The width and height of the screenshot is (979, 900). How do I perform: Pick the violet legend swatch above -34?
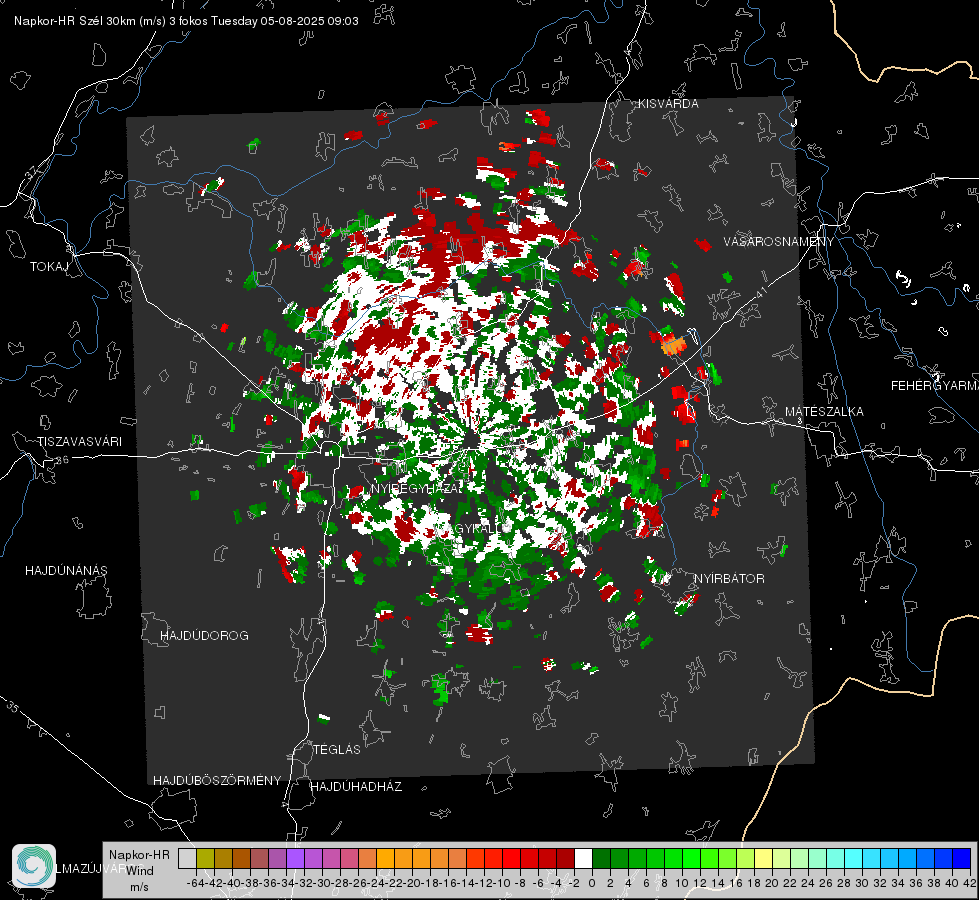tap(295, 858)
